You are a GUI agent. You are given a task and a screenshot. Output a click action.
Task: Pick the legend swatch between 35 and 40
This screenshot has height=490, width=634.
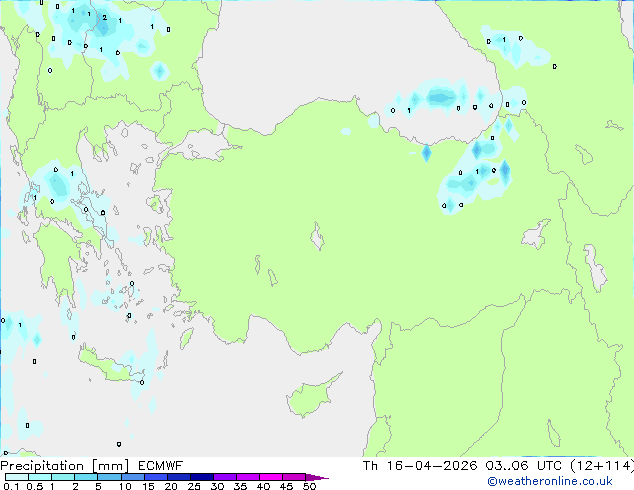point(248,477)
